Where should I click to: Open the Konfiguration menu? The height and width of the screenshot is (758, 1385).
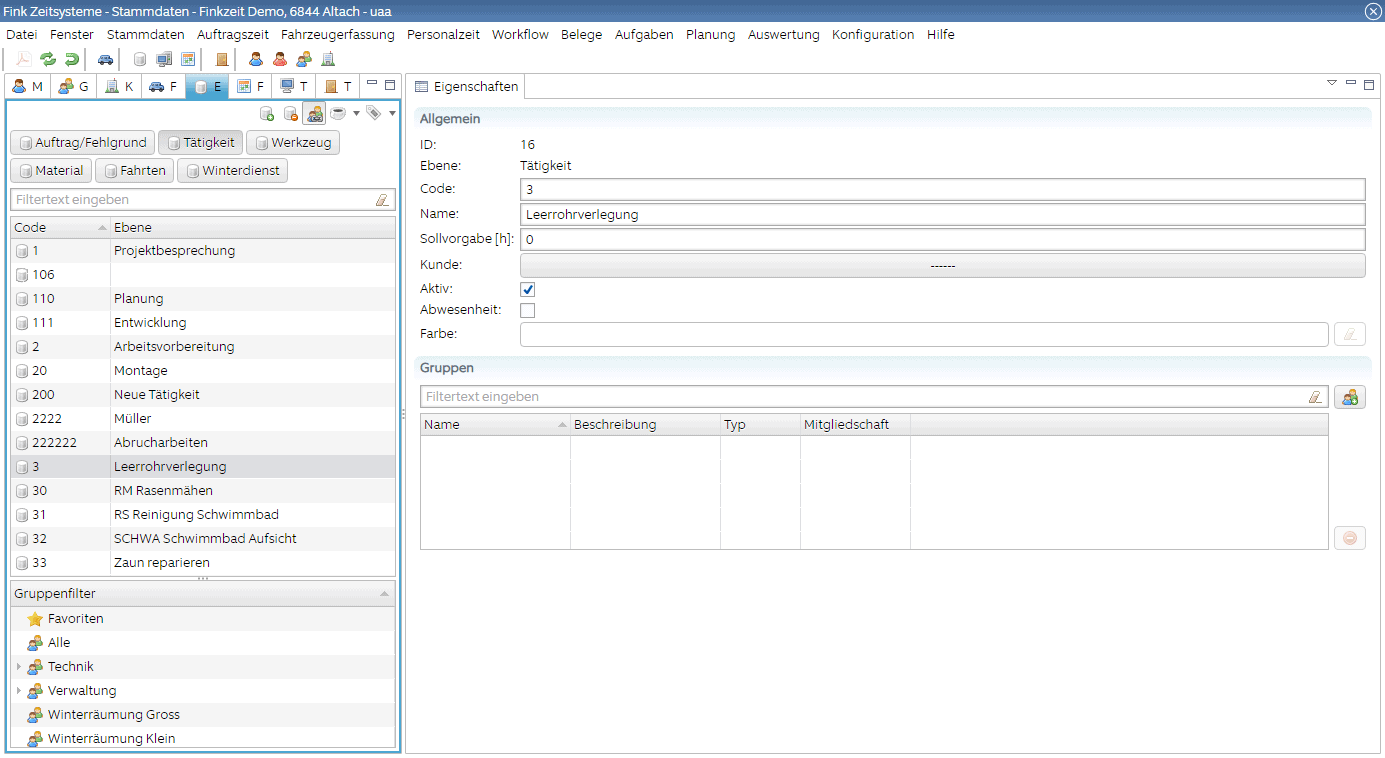[x=873, y=34]
